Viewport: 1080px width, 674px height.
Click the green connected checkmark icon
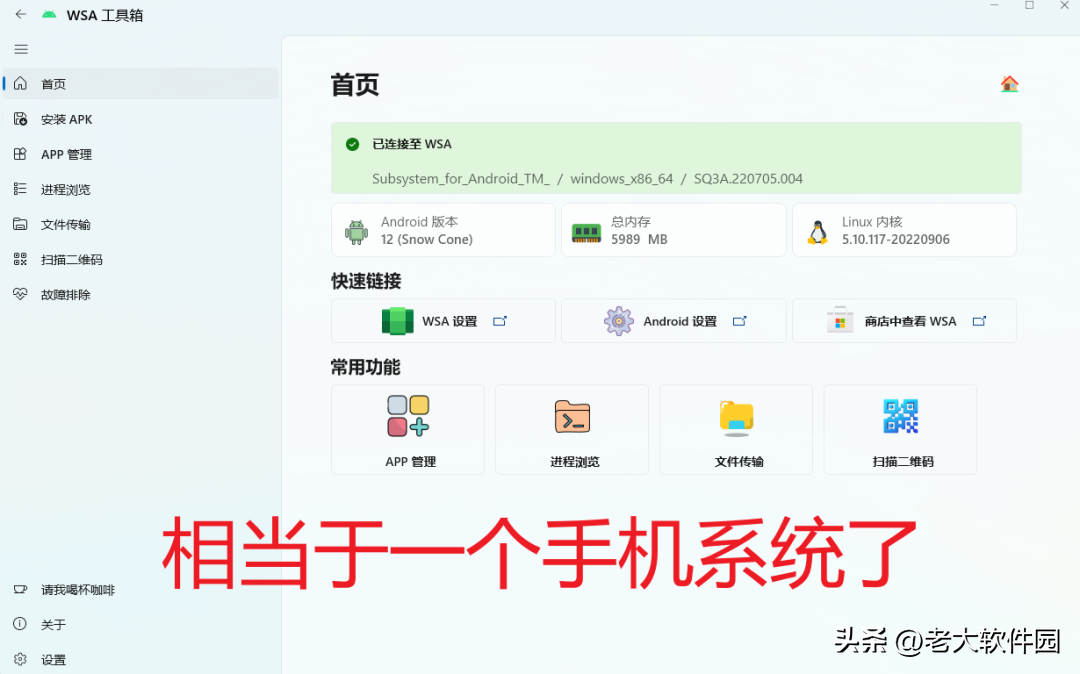(x=353, y=144)
